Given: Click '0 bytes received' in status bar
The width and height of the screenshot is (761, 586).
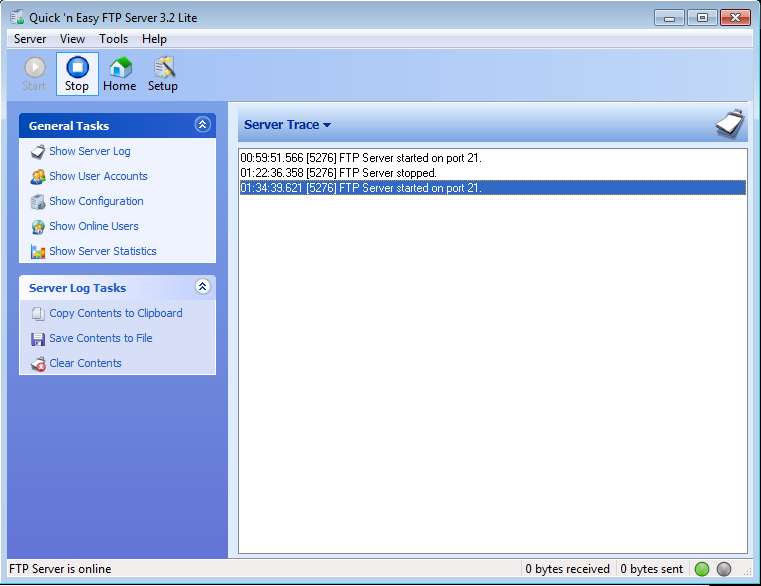Looking at the screenshot, I should click(567, 569).
